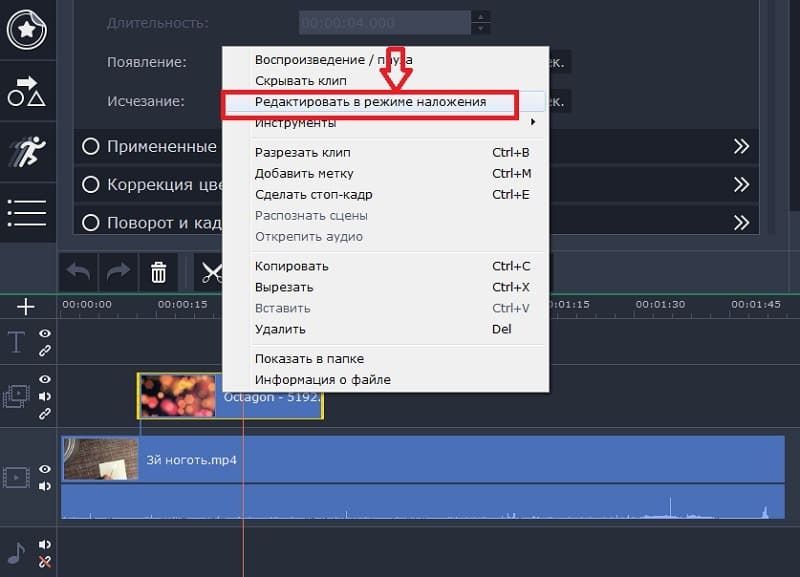Open the Stickers tab in left sidebar
Image resolution: width=800 pixels, height=577 pixels.
27,29
